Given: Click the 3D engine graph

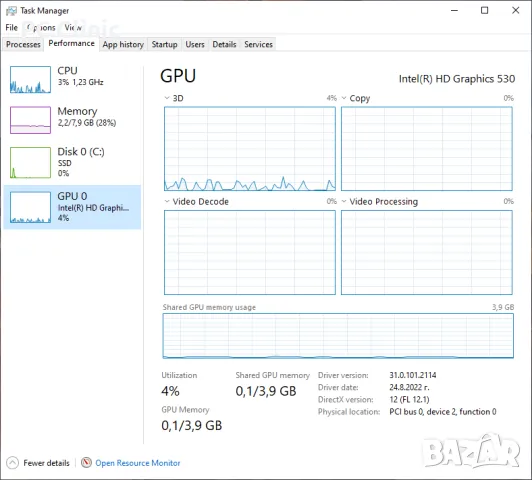Looking at the screenshot, I should tap(250, 149).
